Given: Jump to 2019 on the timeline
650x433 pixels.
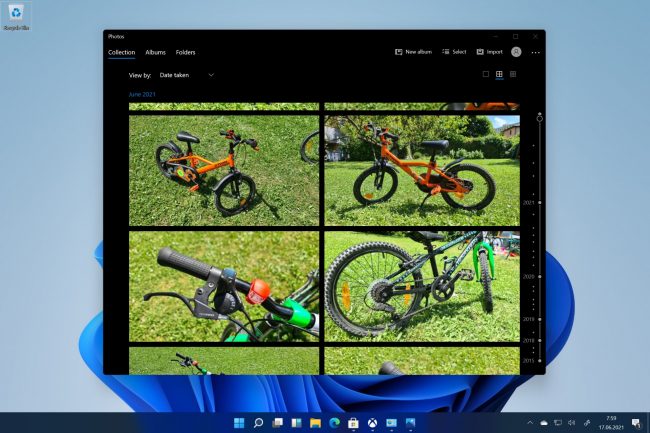Looking at the screenshot, I should click(529, 319).
